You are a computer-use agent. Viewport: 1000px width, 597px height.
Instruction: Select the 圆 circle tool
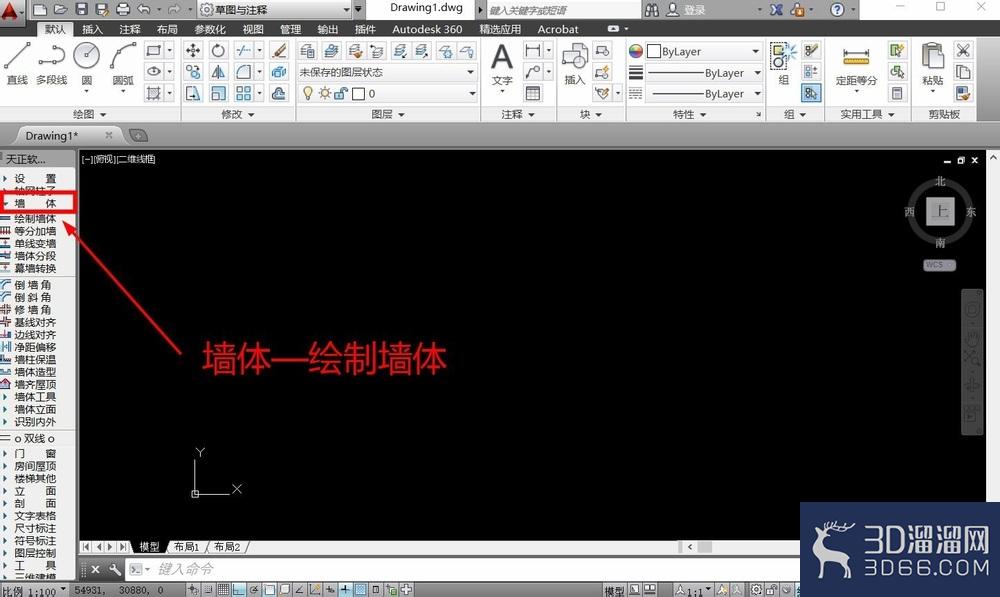[87, 63]
